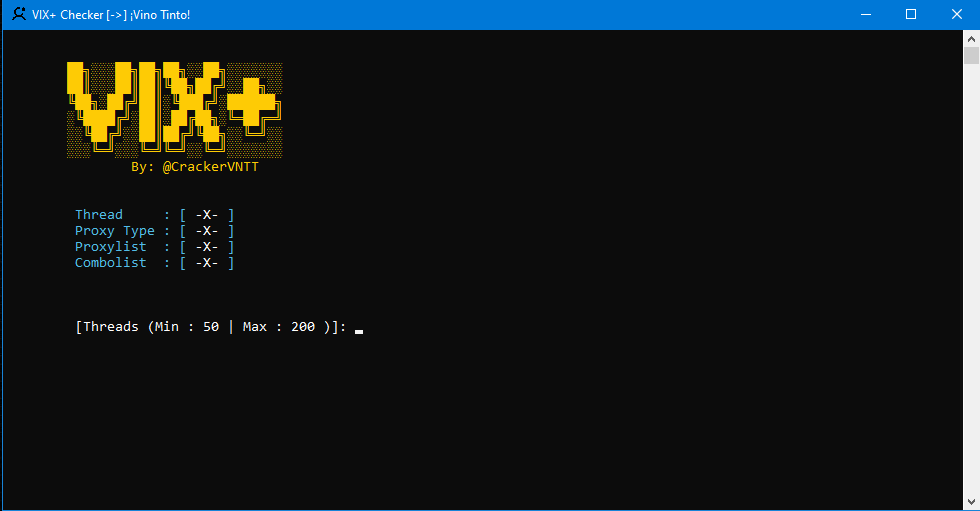Click the 'Thread' label
980x511 pixels.
99,214
